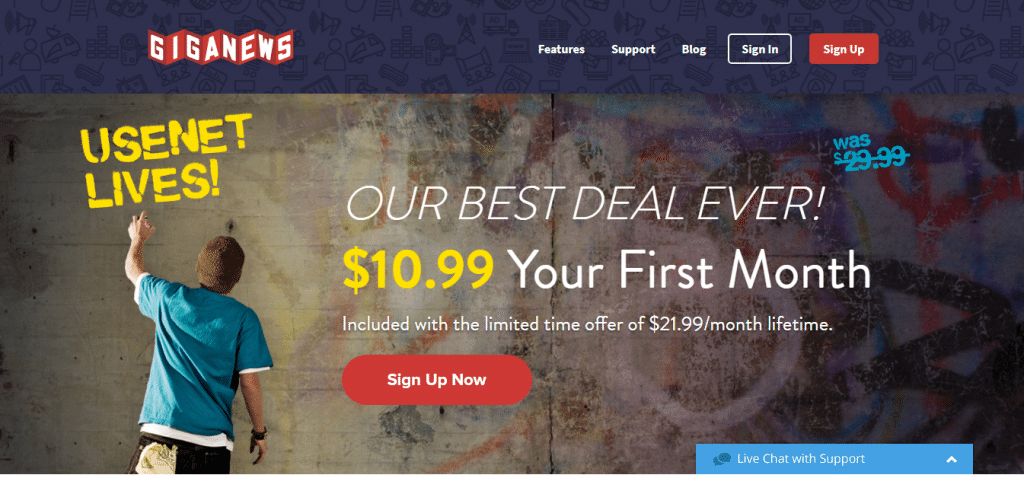Go to the Support page

(x=633, y=50)
